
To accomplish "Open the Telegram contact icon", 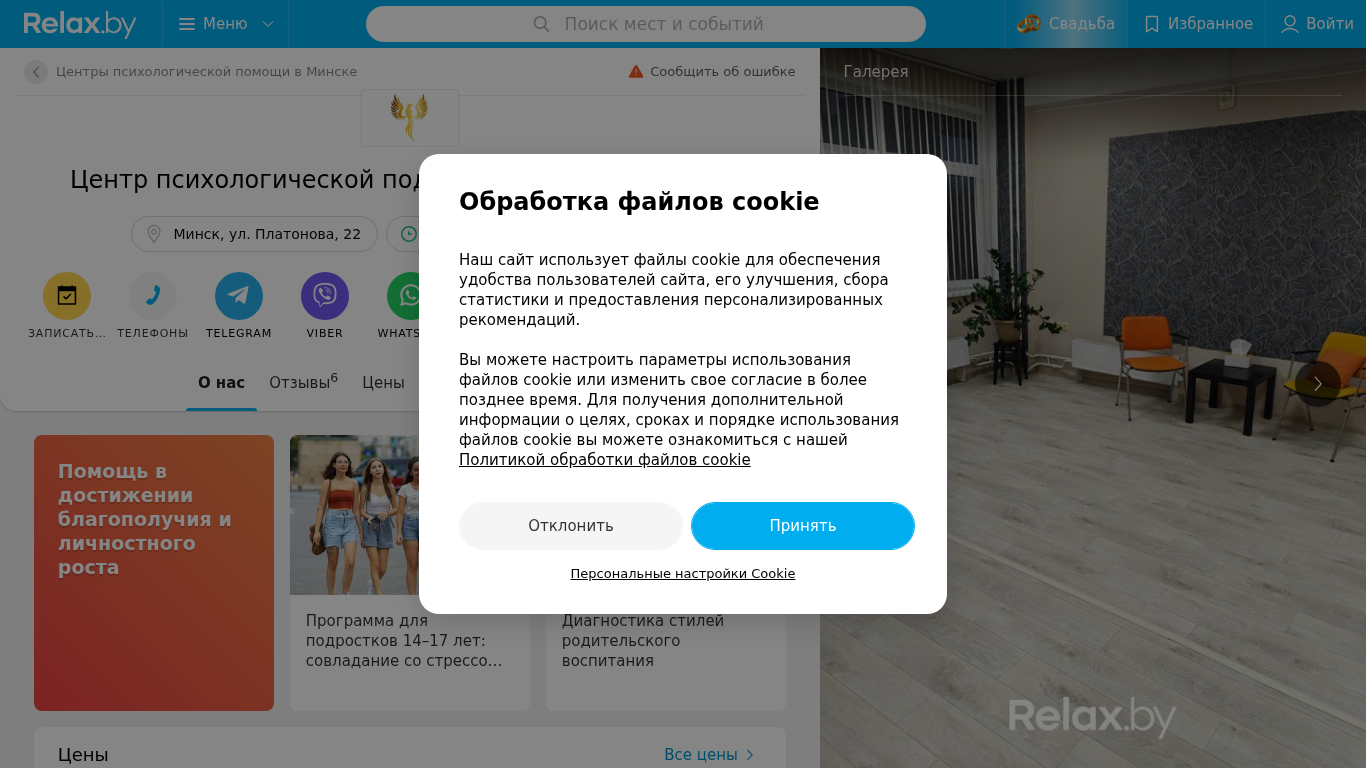I will pyautogui.click(x=239, y=296).
